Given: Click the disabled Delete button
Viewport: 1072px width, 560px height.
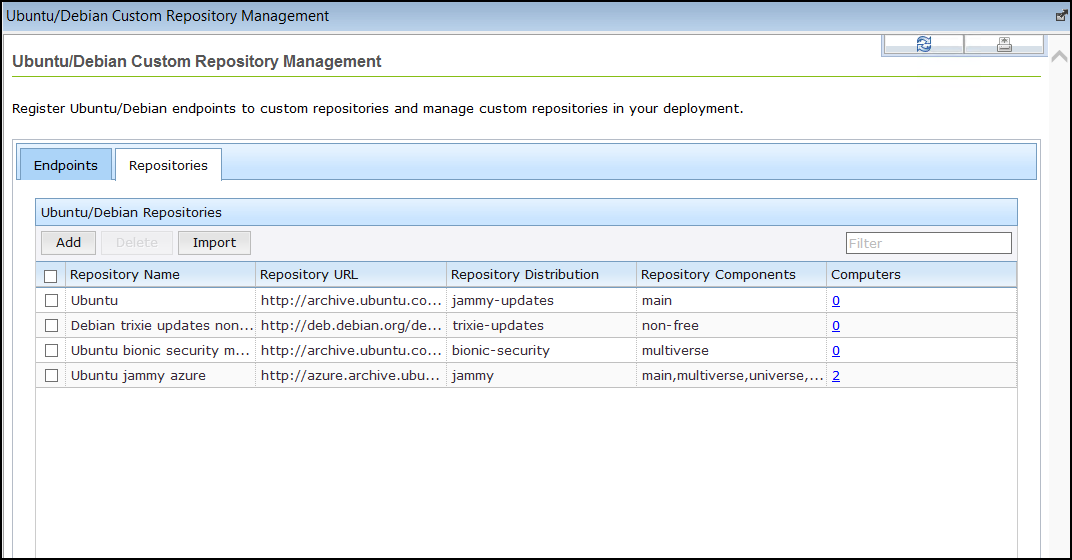Looking at the screenshot, I should [x=137, y=243].
